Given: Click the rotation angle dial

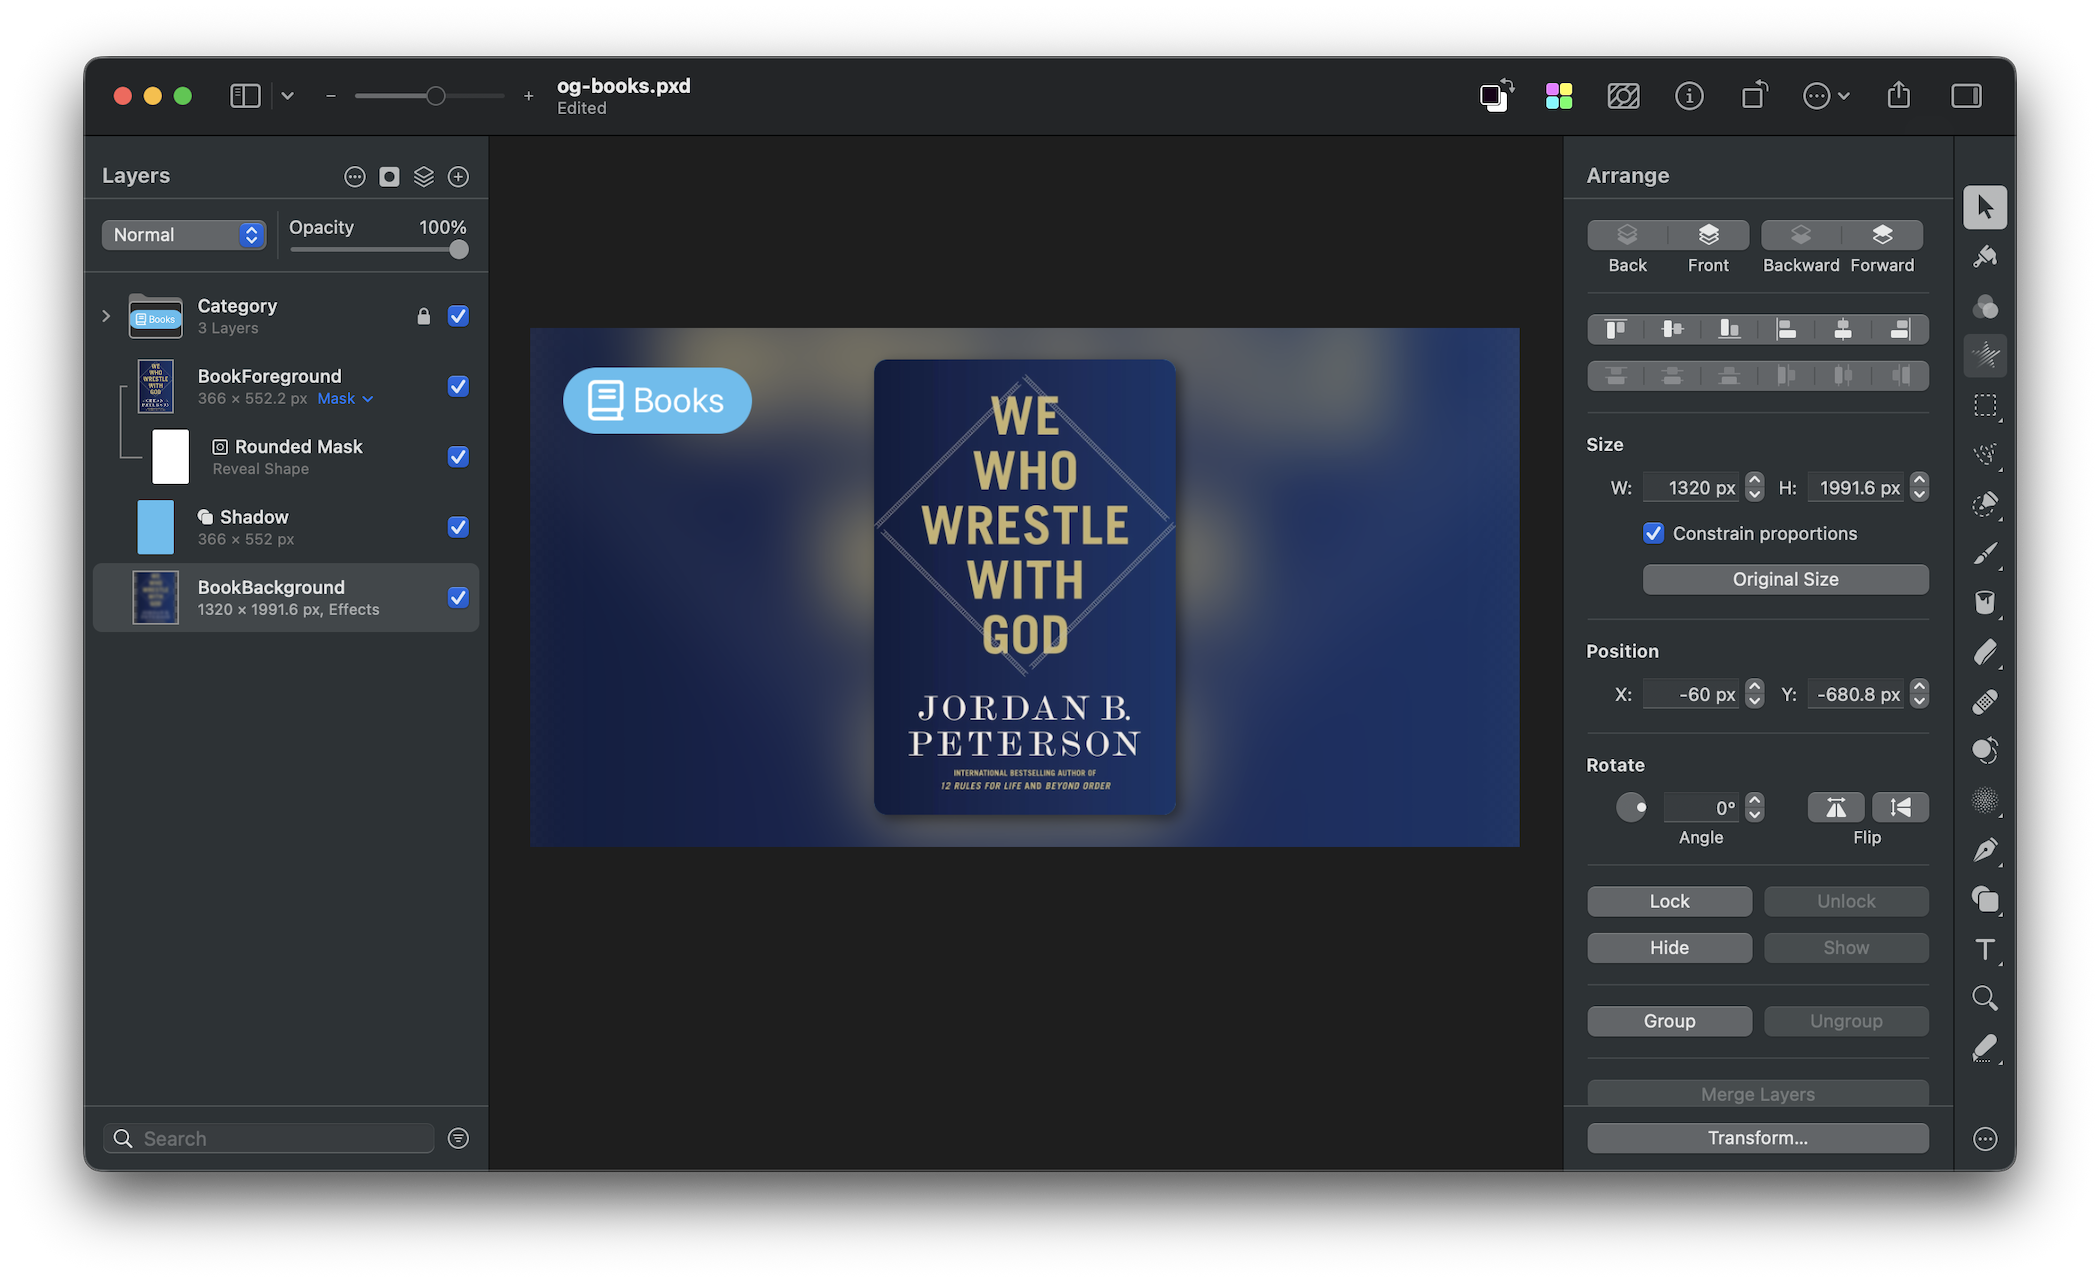Looking at the screenshot, I should (1631, 807).
